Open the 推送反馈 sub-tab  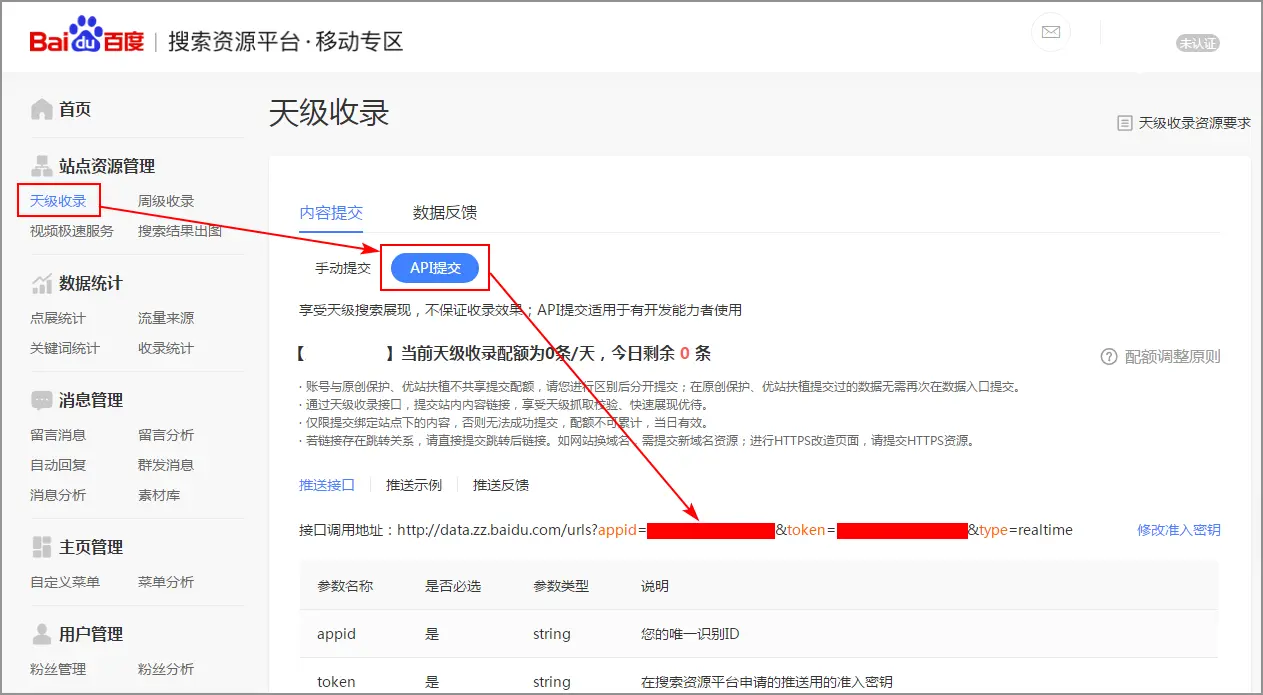click(x=501, y=485)
